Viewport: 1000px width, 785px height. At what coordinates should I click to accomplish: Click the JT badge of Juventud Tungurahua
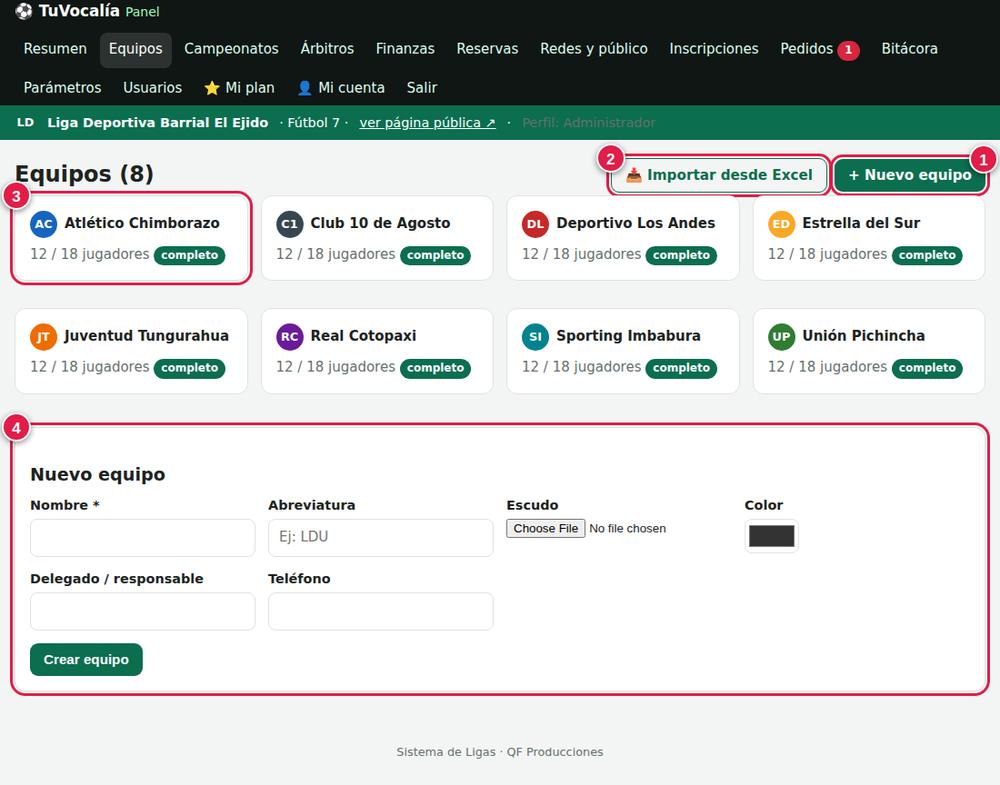point(43,337)
